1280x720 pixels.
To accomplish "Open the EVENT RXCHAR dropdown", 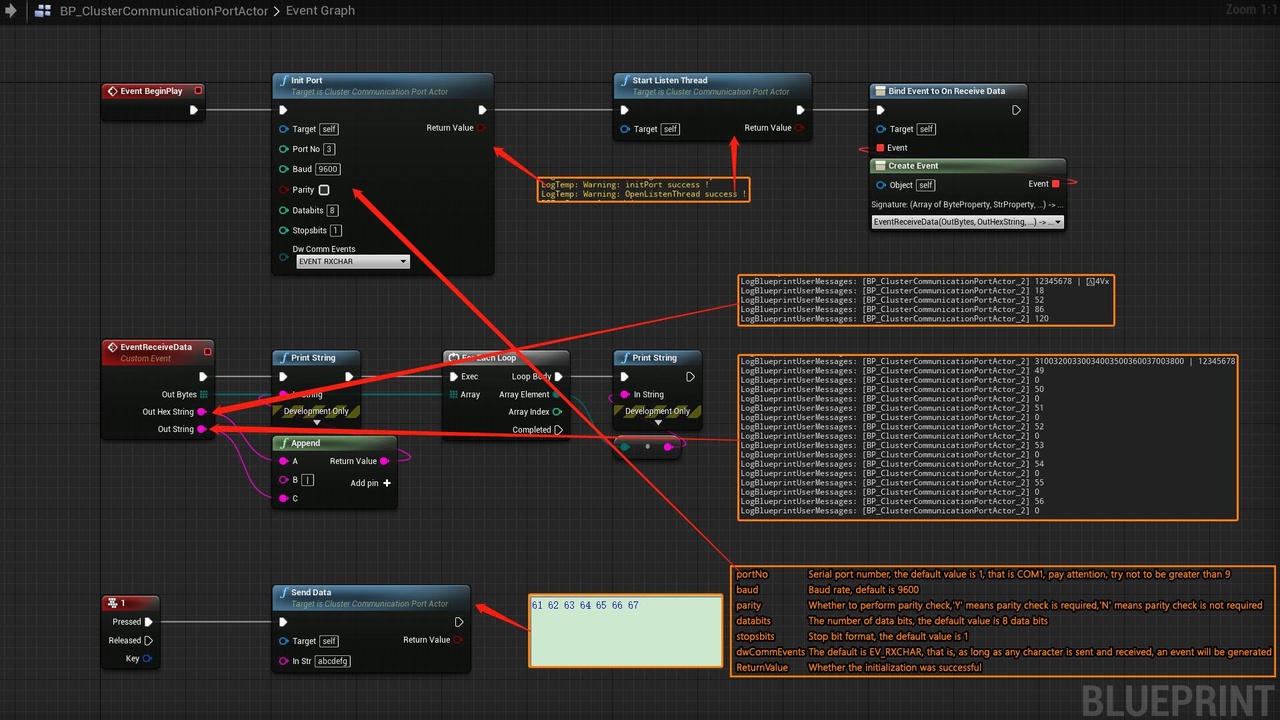I will pos(353,261).
